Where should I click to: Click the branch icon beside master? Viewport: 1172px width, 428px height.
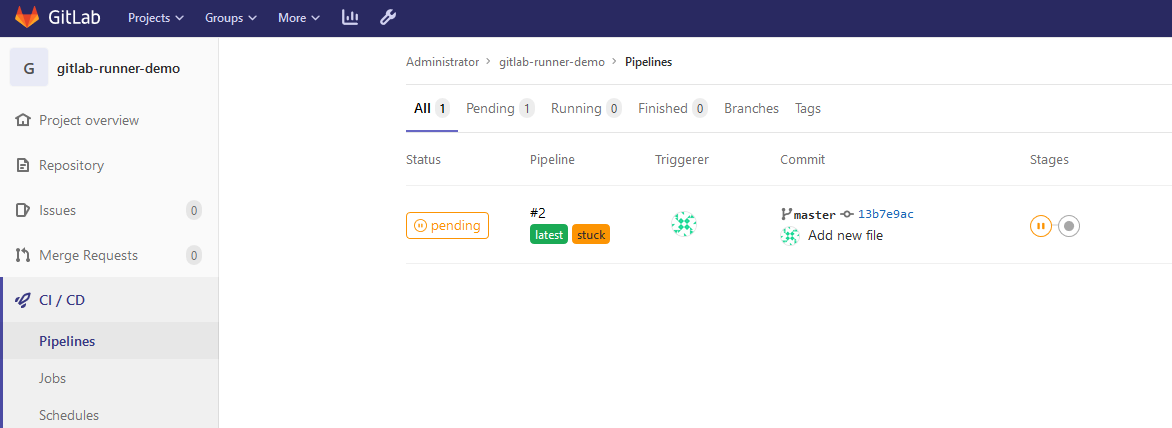[x=786, y=214]
